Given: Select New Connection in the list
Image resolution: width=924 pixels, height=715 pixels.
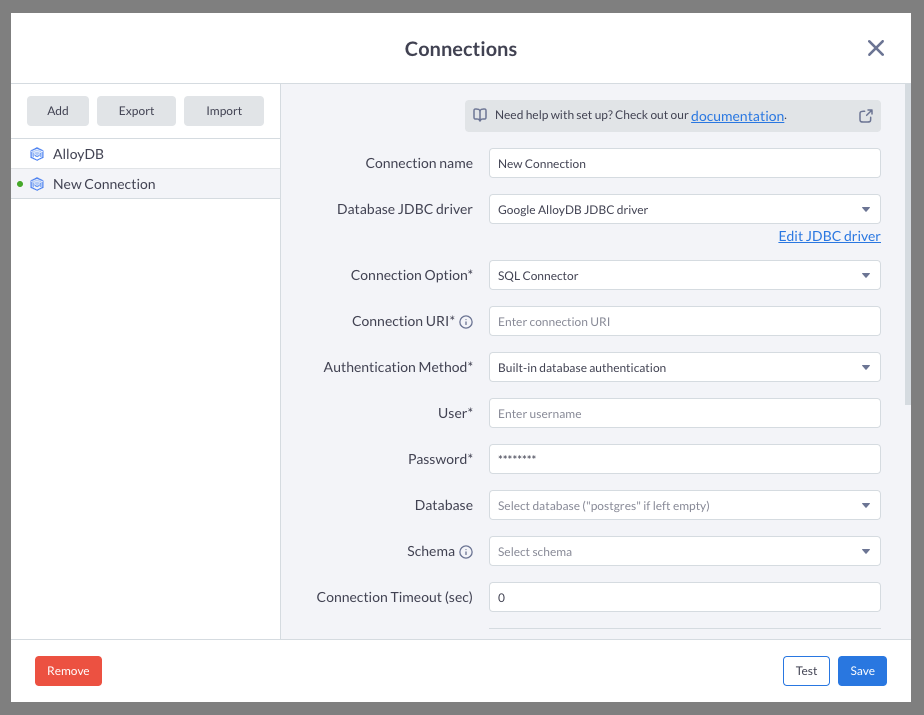Looking at the screenshot, I should pos(146,184).
